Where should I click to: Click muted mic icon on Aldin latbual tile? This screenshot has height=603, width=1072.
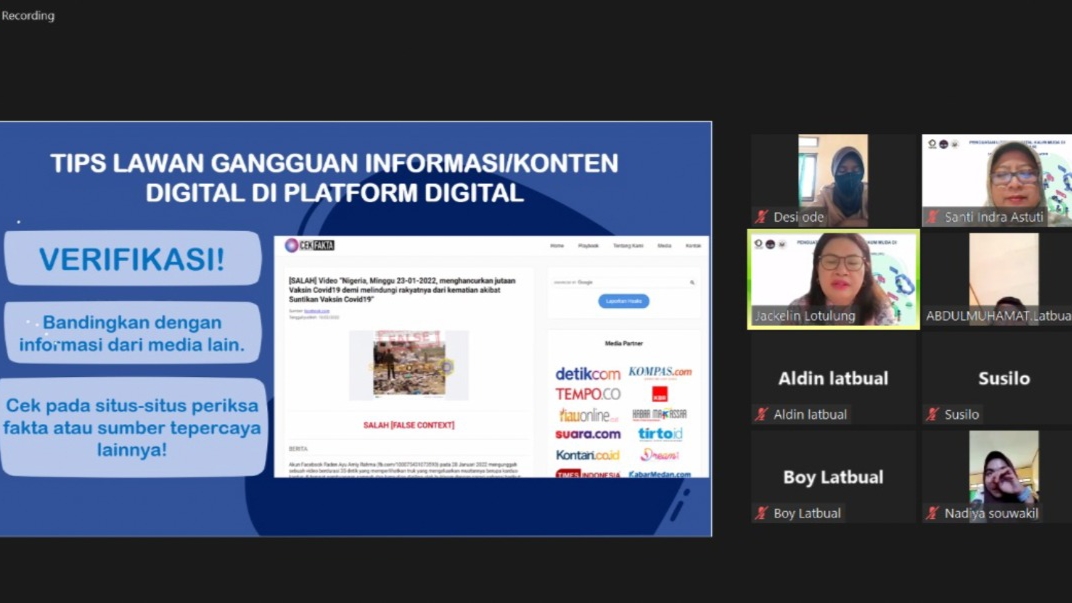point(762,414)
